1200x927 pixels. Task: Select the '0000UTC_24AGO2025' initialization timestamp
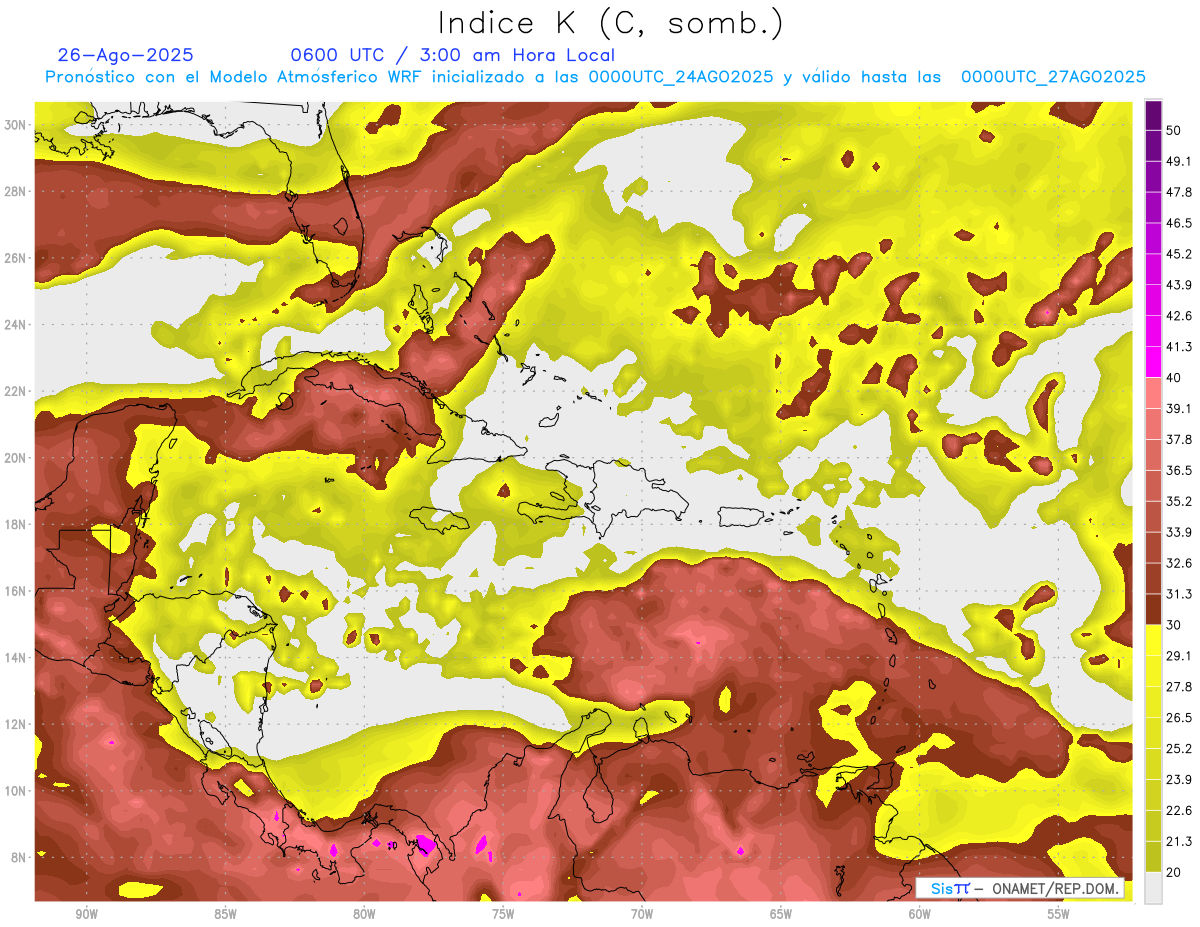pos(681,77)
